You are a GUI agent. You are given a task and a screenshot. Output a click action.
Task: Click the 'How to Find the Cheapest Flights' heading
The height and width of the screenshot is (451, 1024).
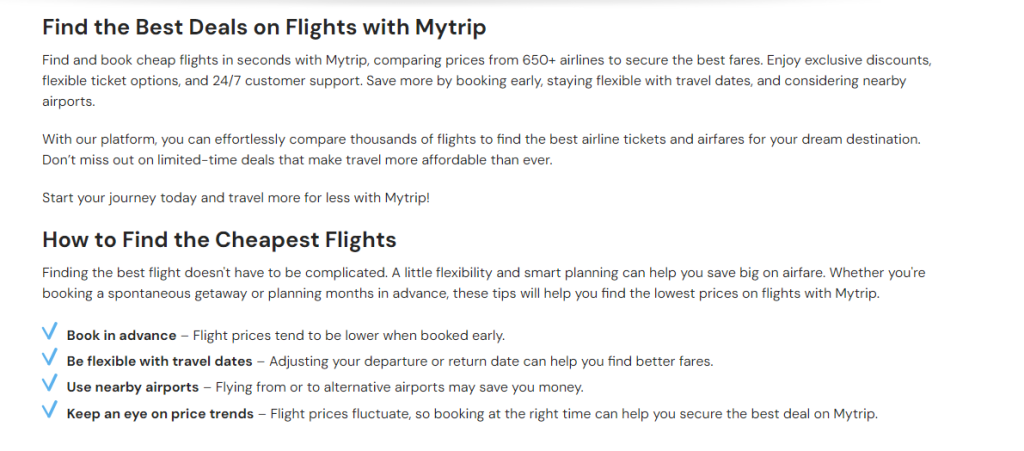219,240
